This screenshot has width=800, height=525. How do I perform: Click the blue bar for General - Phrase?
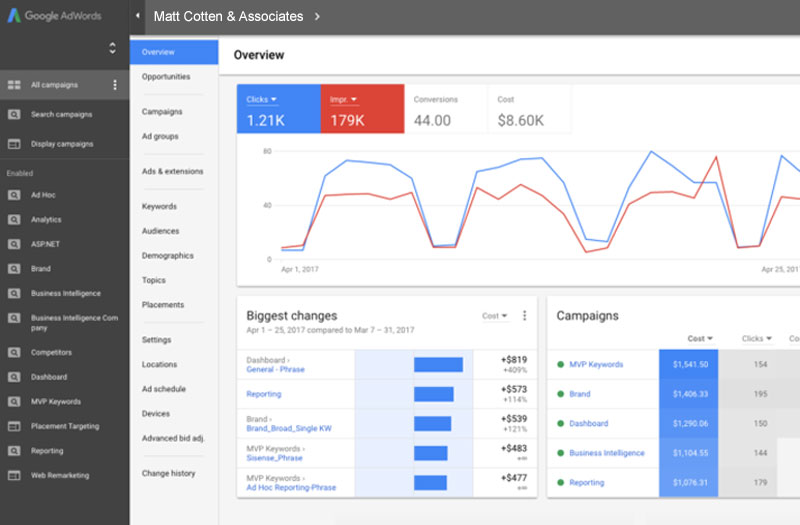point(438,364)
